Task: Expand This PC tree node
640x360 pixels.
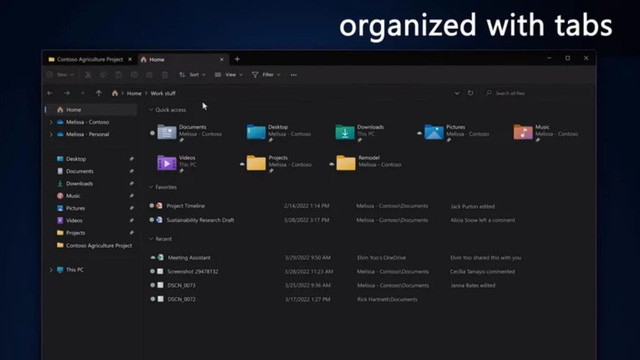Action: coord(51,270)
